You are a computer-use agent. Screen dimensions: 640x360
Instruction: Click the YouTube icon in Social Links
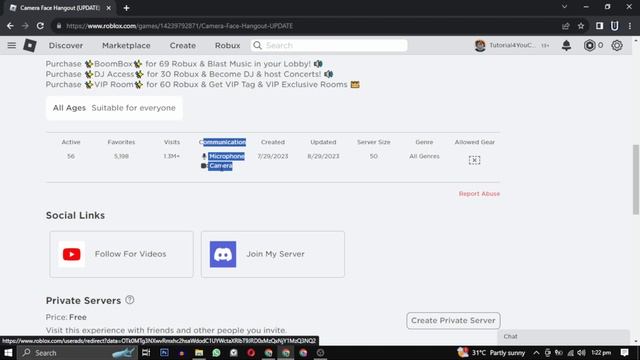click(x=71, y=254)
